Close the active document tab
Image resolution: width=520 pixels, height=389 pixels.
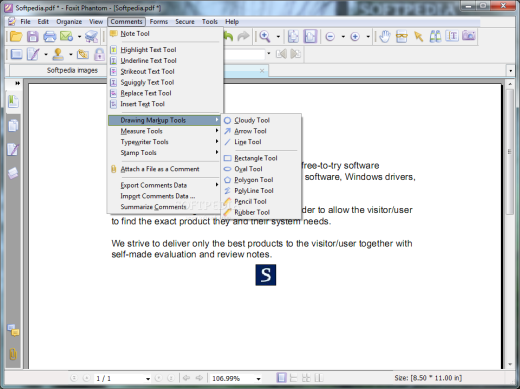pos(262,71)
